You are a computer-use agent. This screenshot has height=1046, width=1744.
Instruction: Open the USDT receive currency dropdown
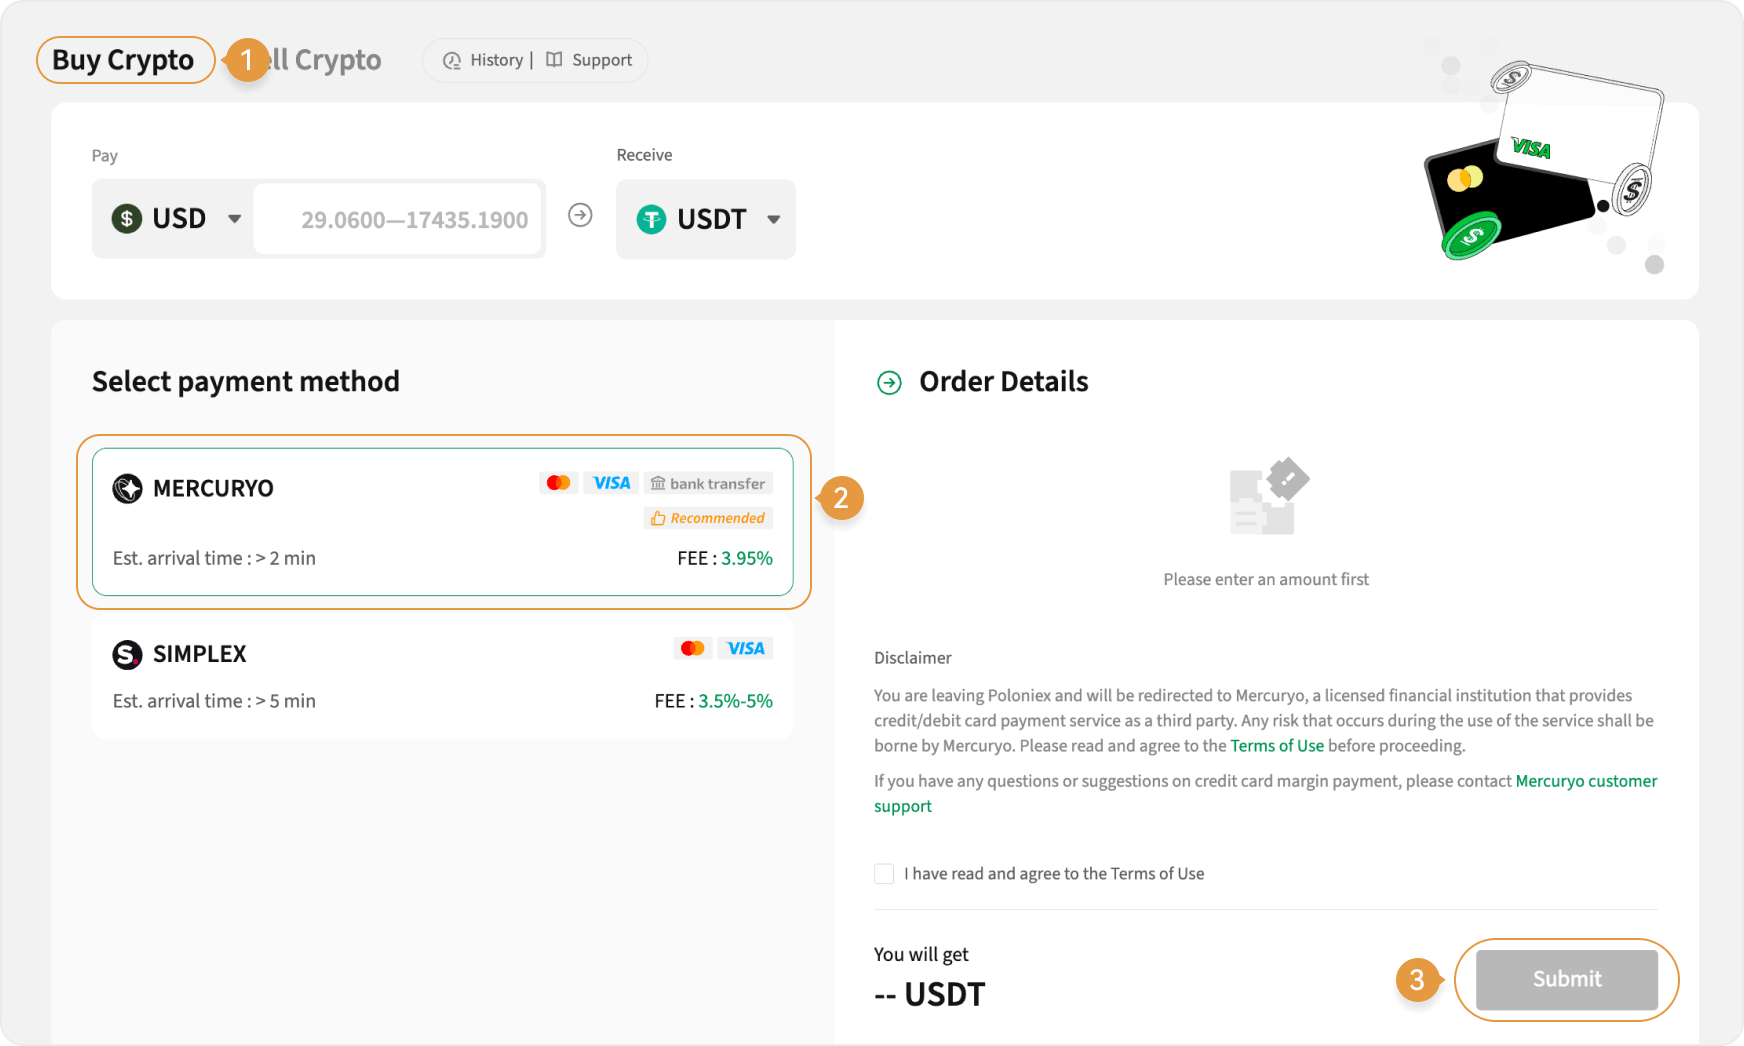click(773, 220)
